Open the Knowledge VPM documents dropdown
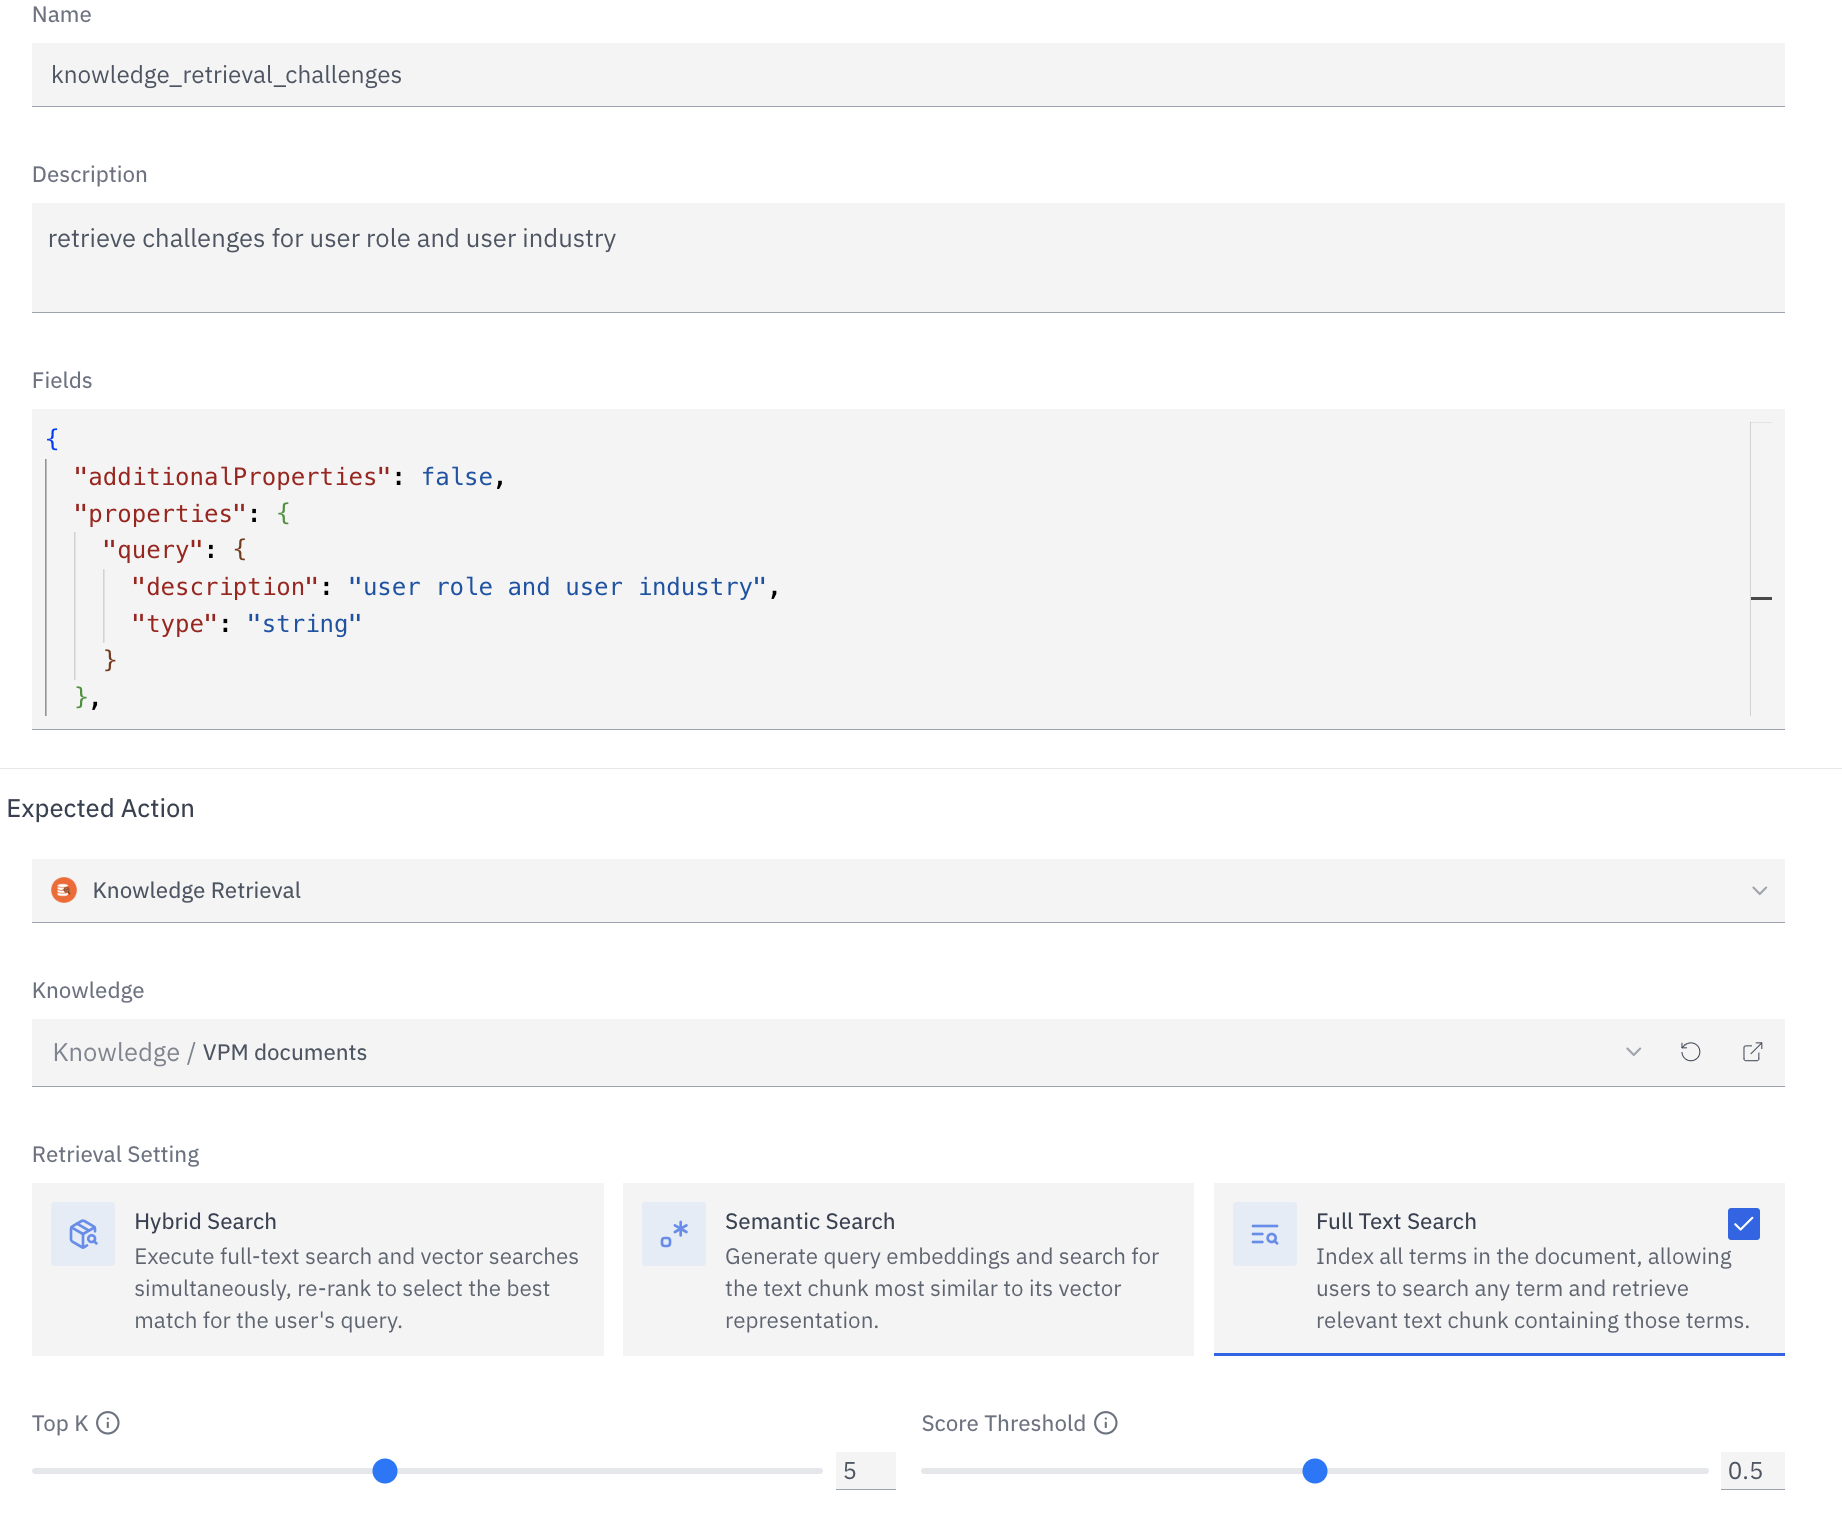 [1633, 1052]
